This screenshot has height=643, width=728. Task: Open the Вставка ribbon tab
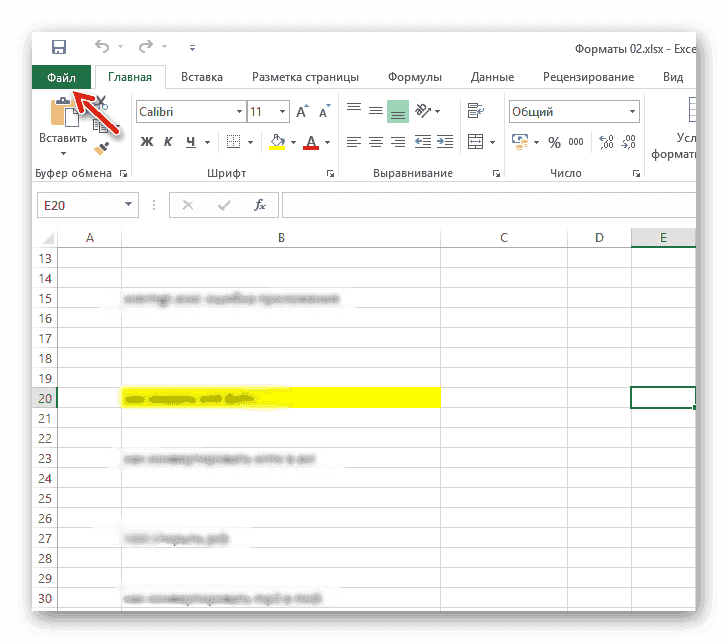click(x=202, y=77)
